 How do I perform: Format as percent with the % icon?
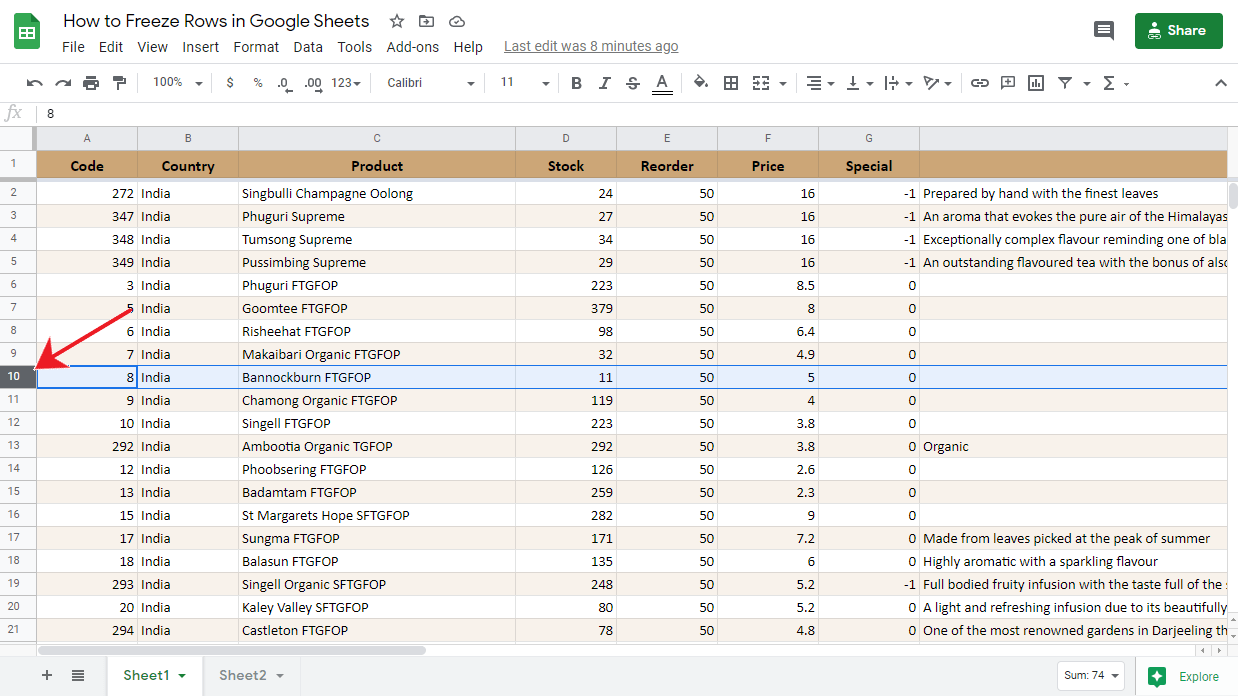(258, 83)
